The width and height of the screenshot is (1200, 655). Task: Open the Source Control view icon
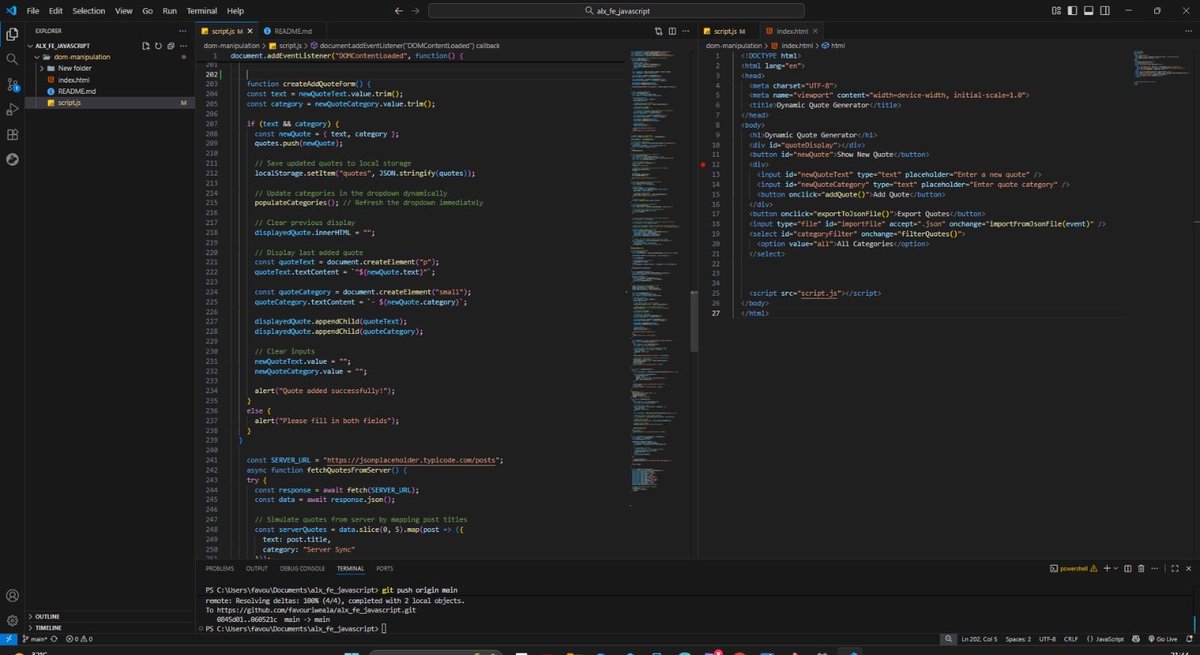(12, 84)
